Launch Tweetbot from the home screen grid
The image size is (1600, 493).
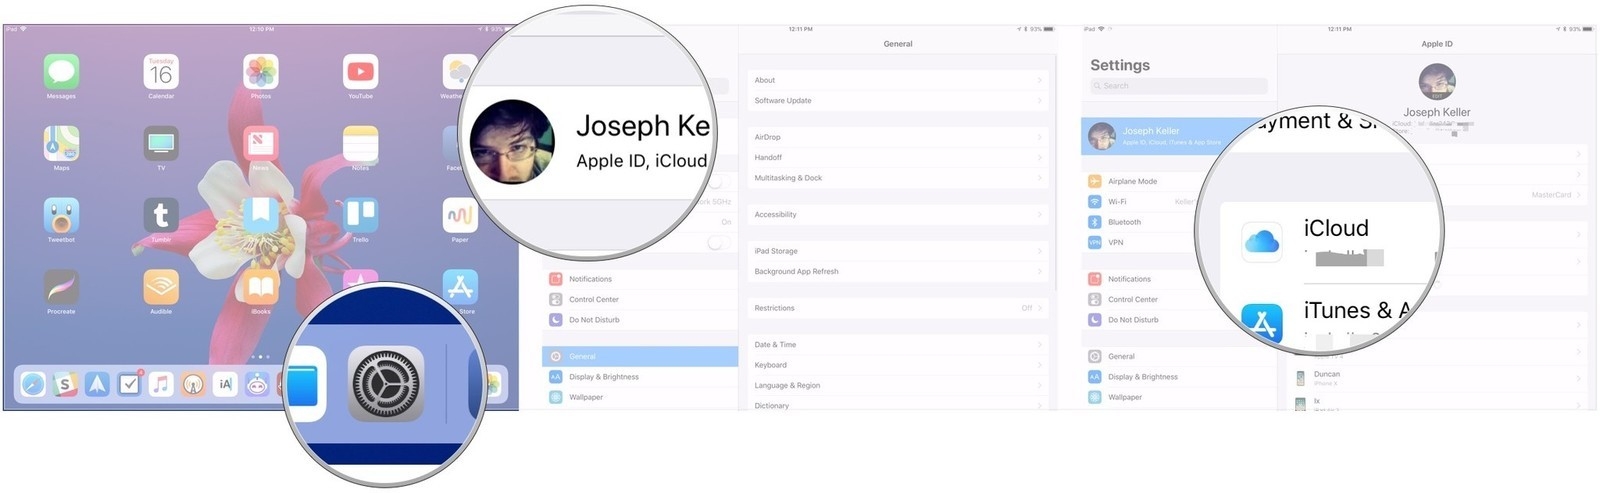click(61, 216)
